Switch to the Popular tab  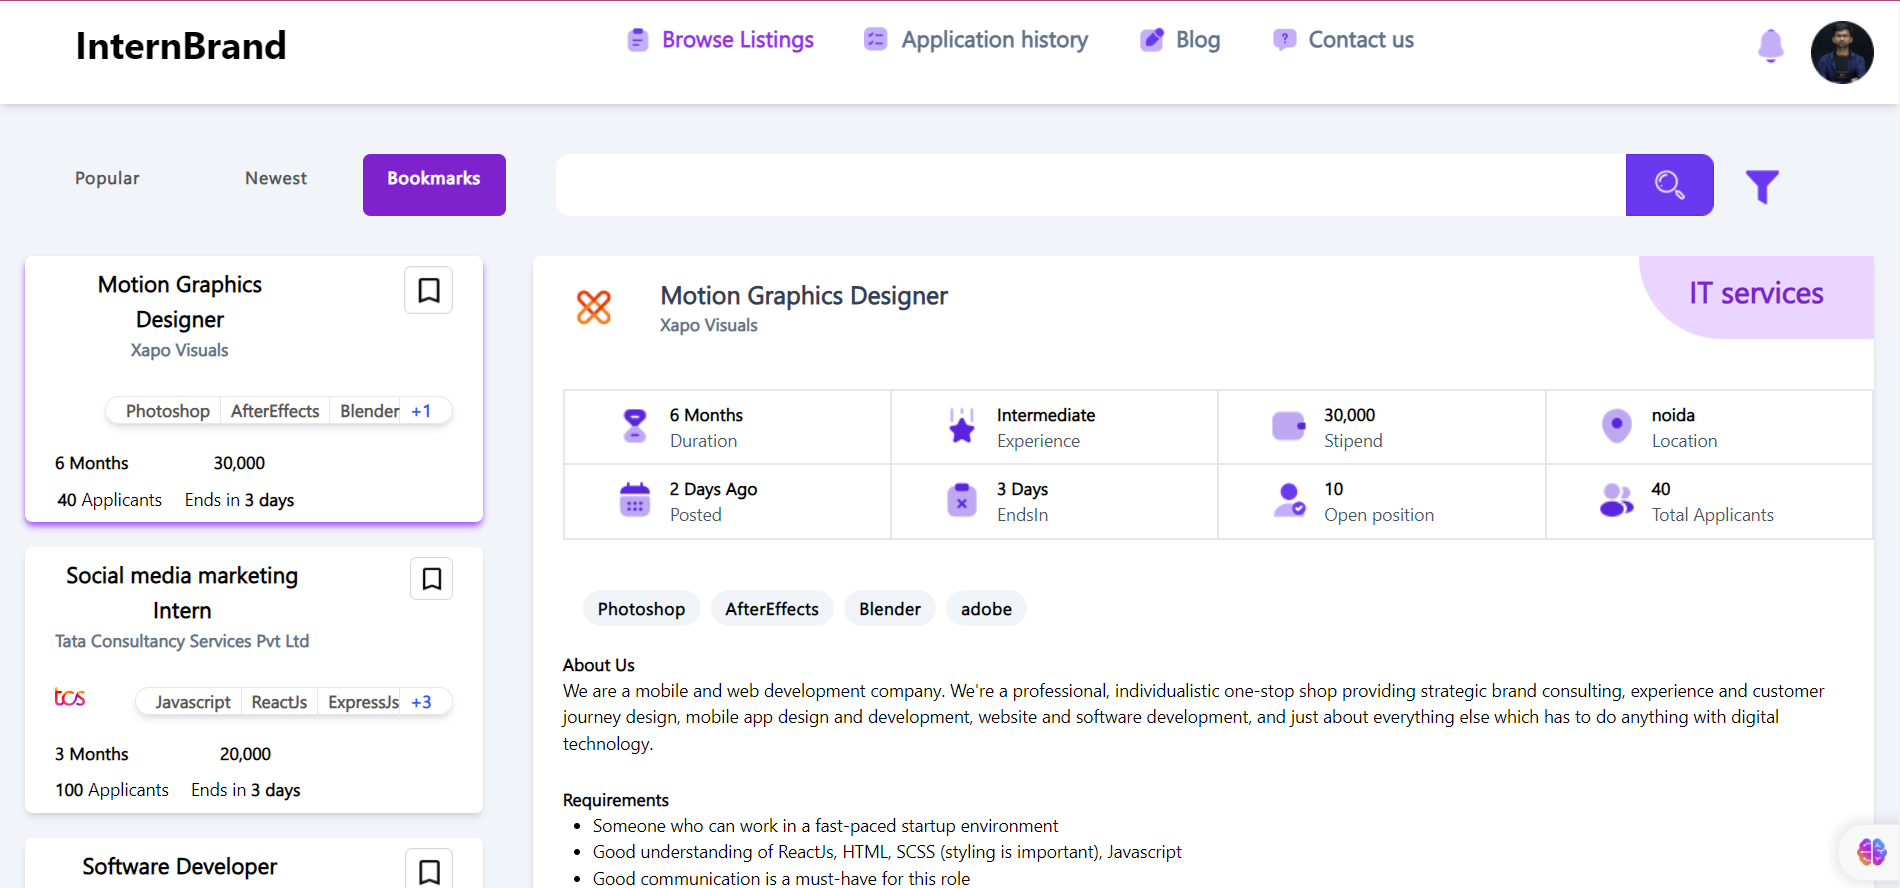(107, 178)
